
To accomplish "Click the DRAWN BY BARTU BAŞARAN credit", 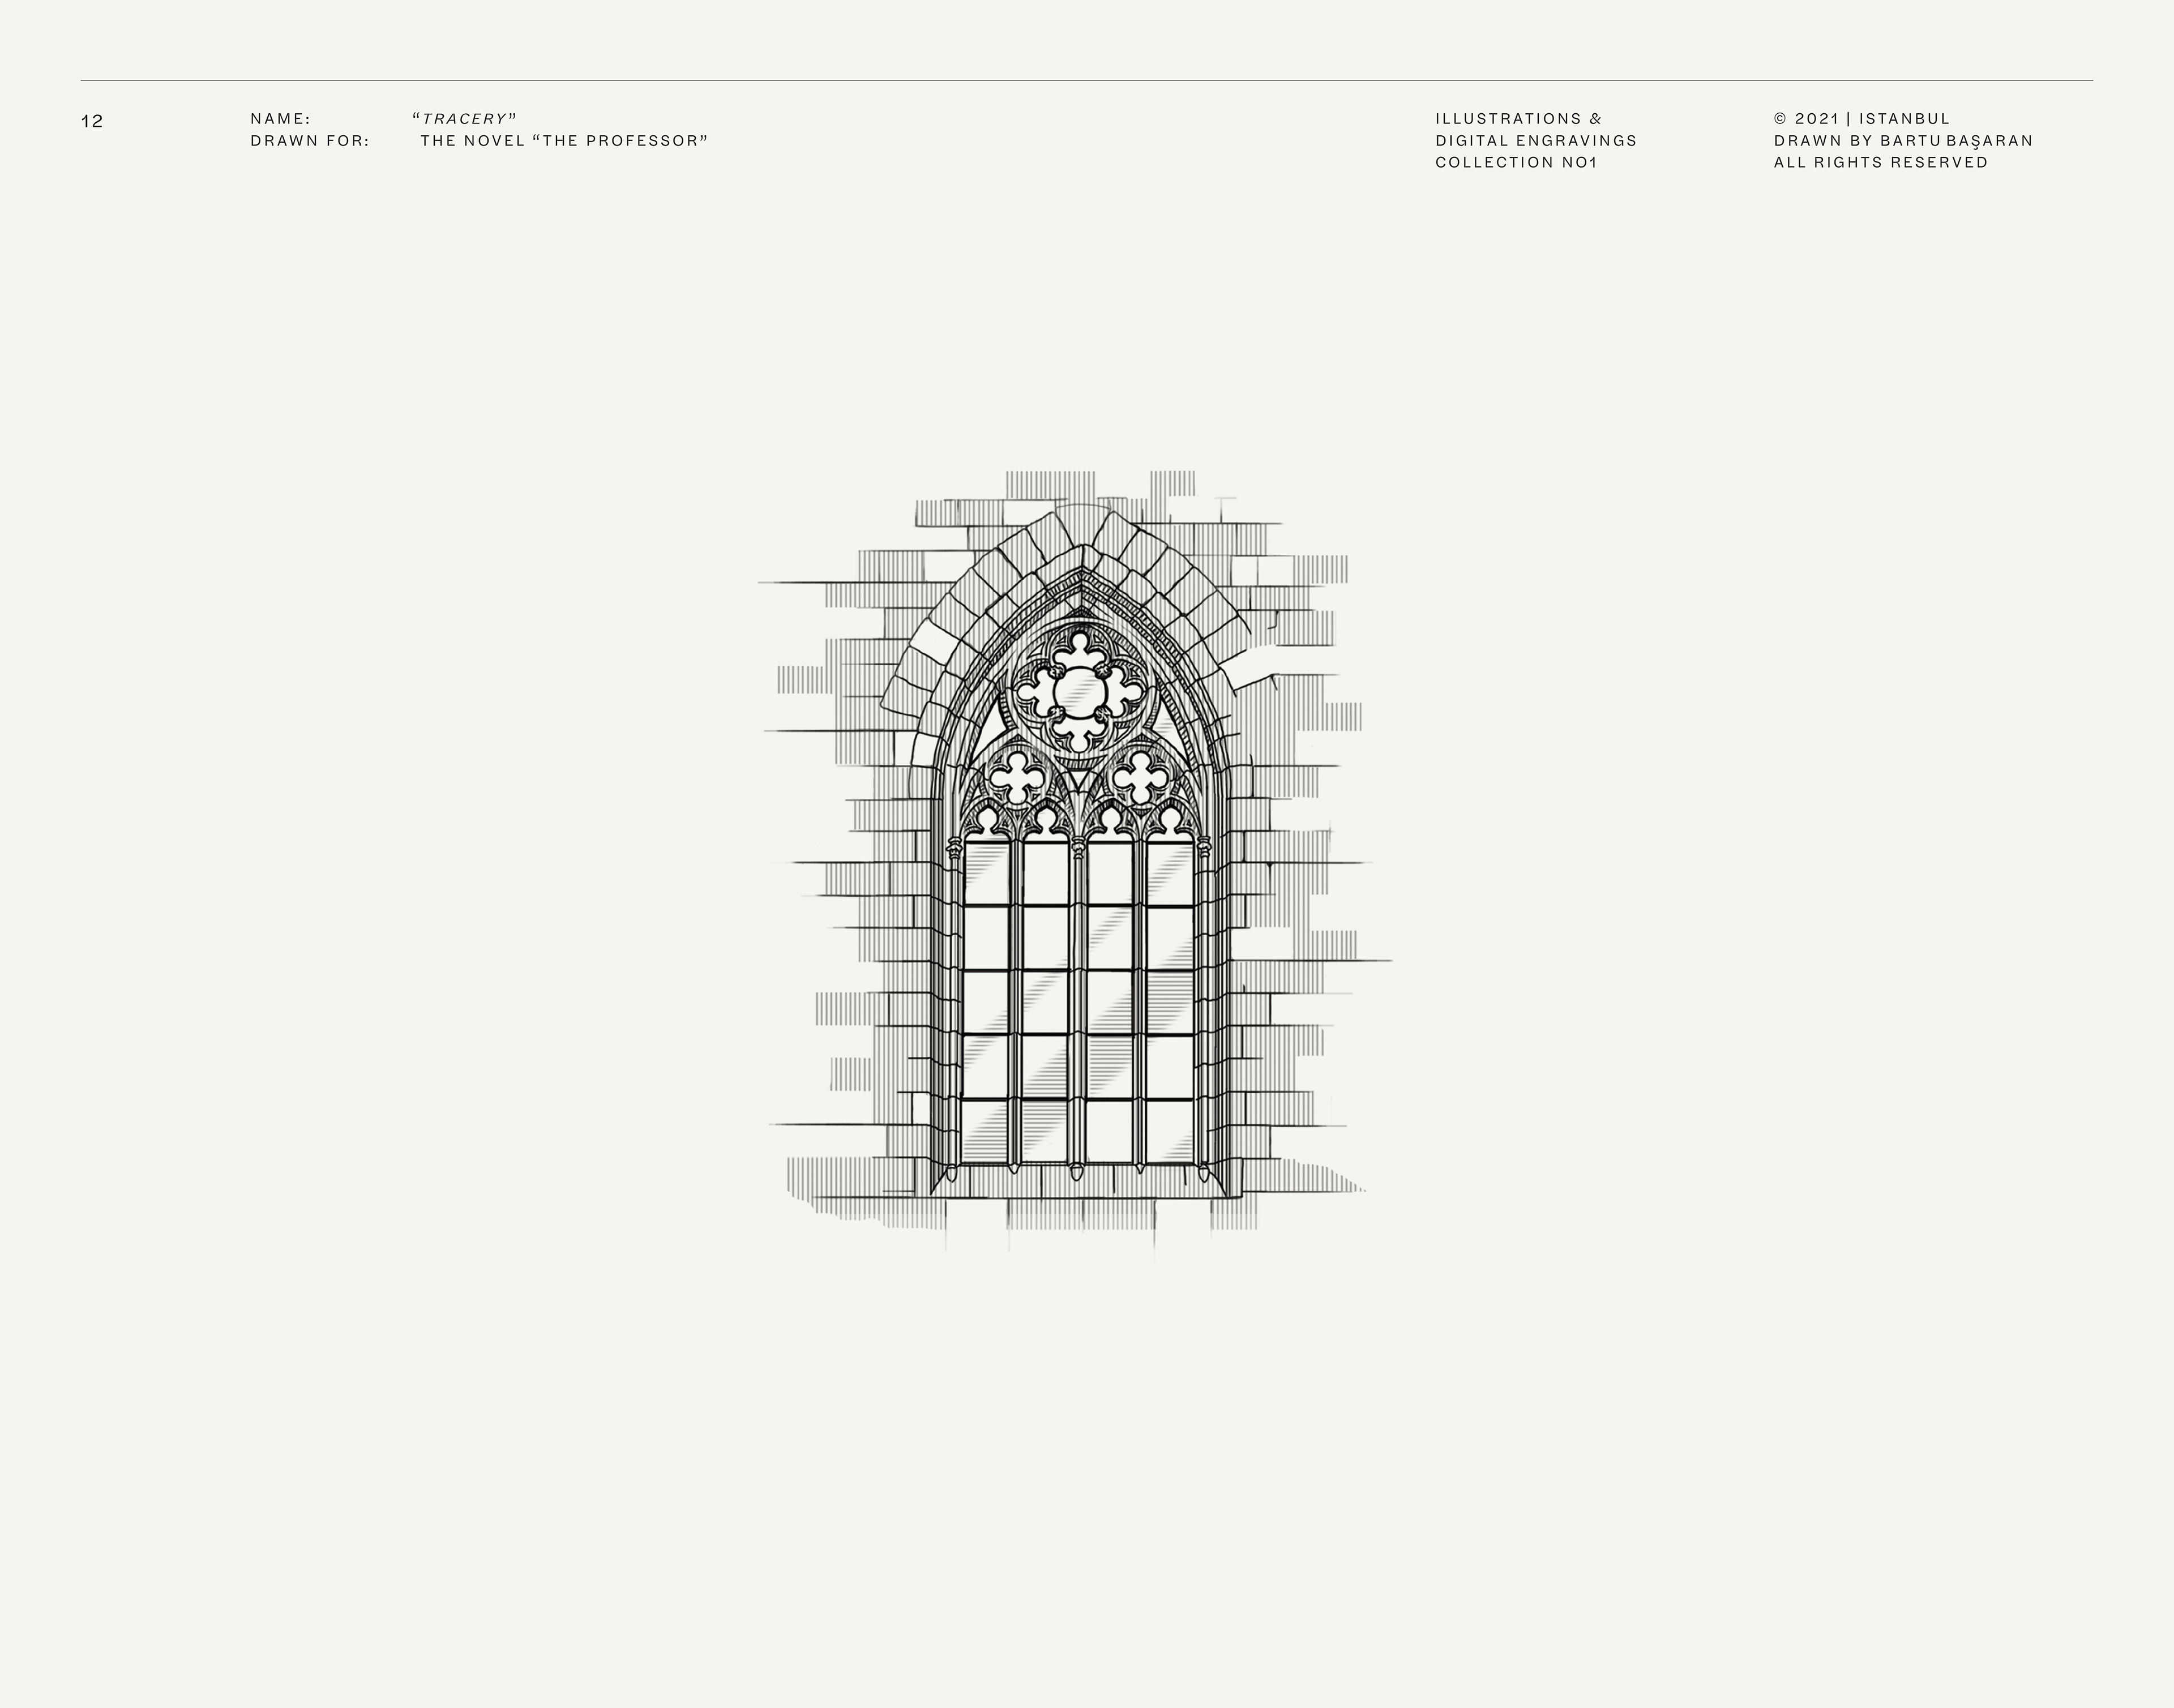I will click(x=1903, y=141).
